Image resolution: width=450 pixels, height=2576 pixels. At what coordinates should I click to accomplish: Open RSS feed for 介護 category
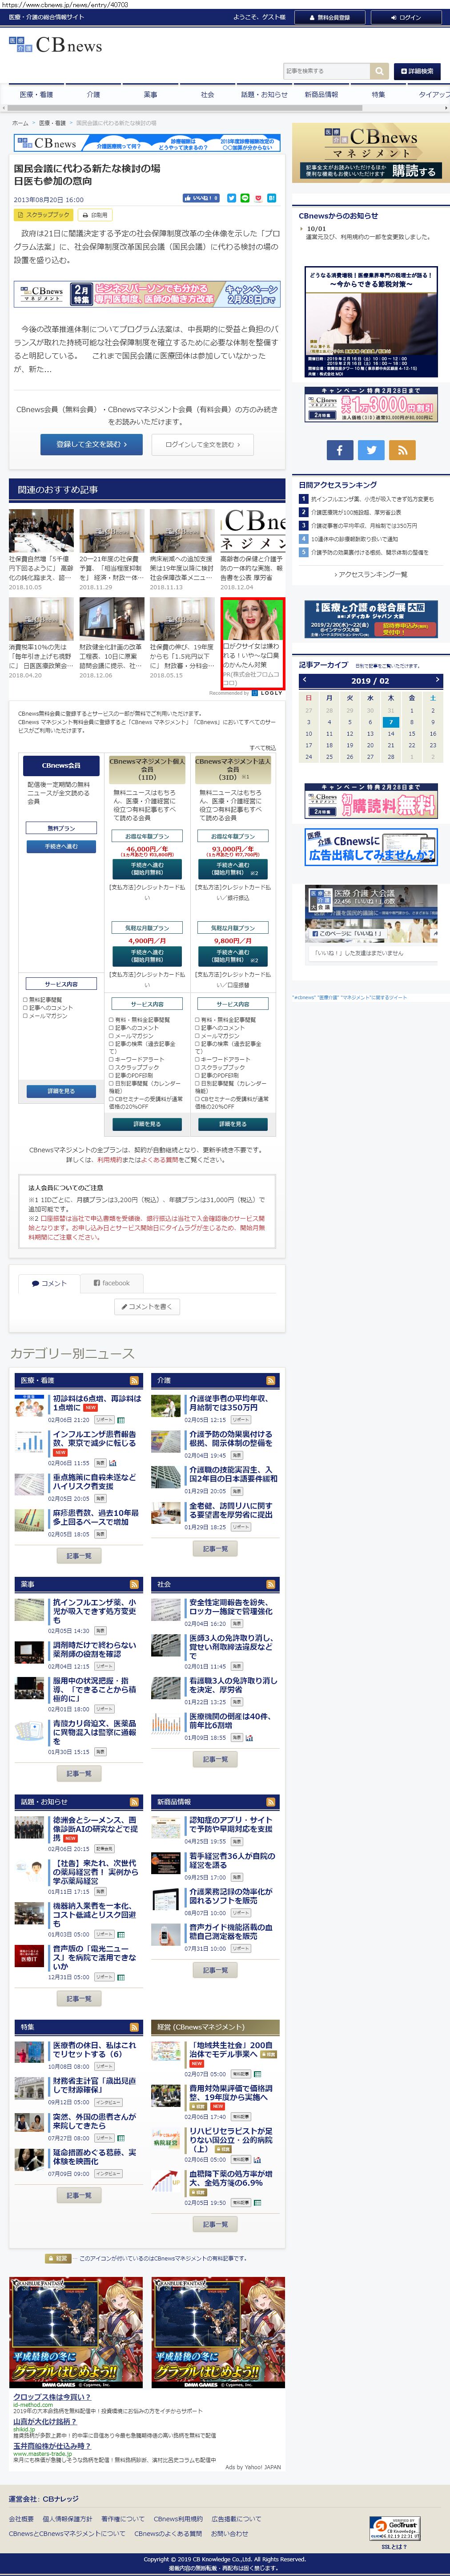[271, 1381]
